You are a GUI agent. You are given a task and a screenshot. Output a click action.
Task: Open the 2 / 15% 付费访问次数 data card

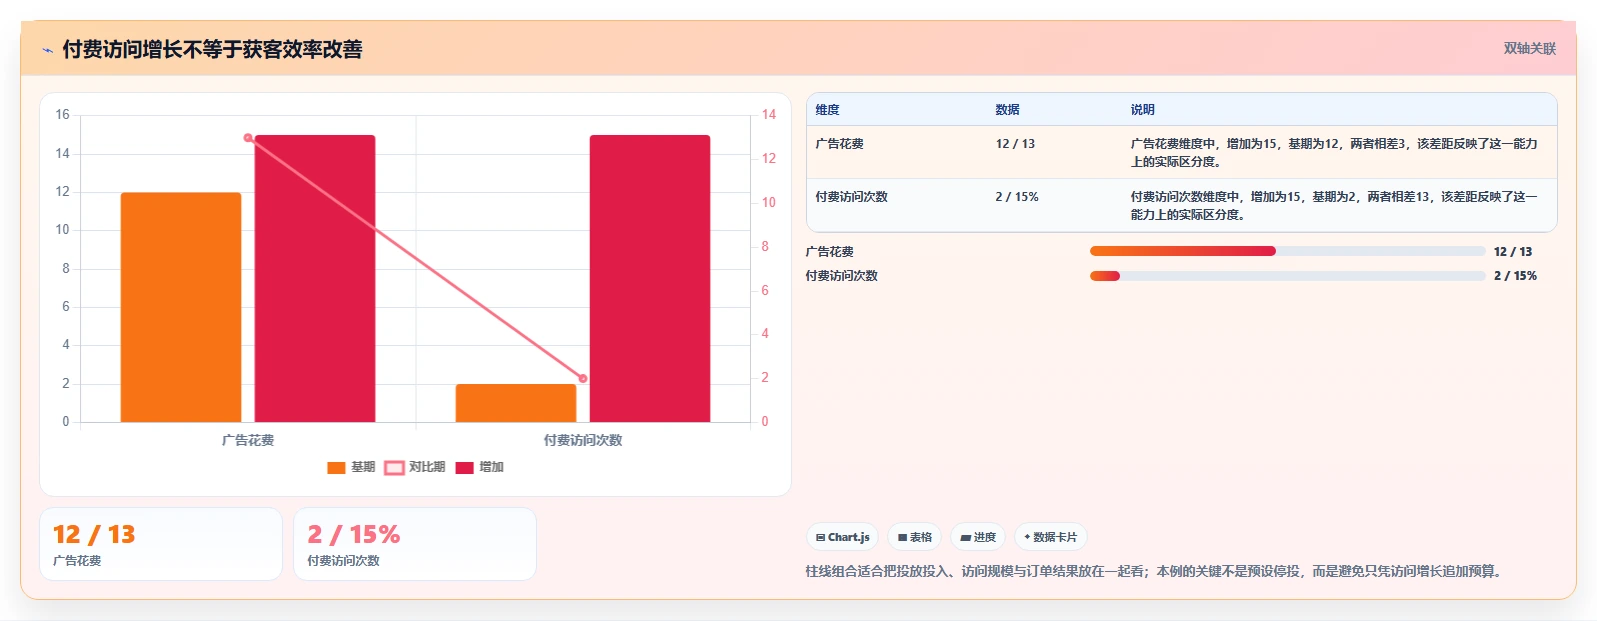coord(415,544)
